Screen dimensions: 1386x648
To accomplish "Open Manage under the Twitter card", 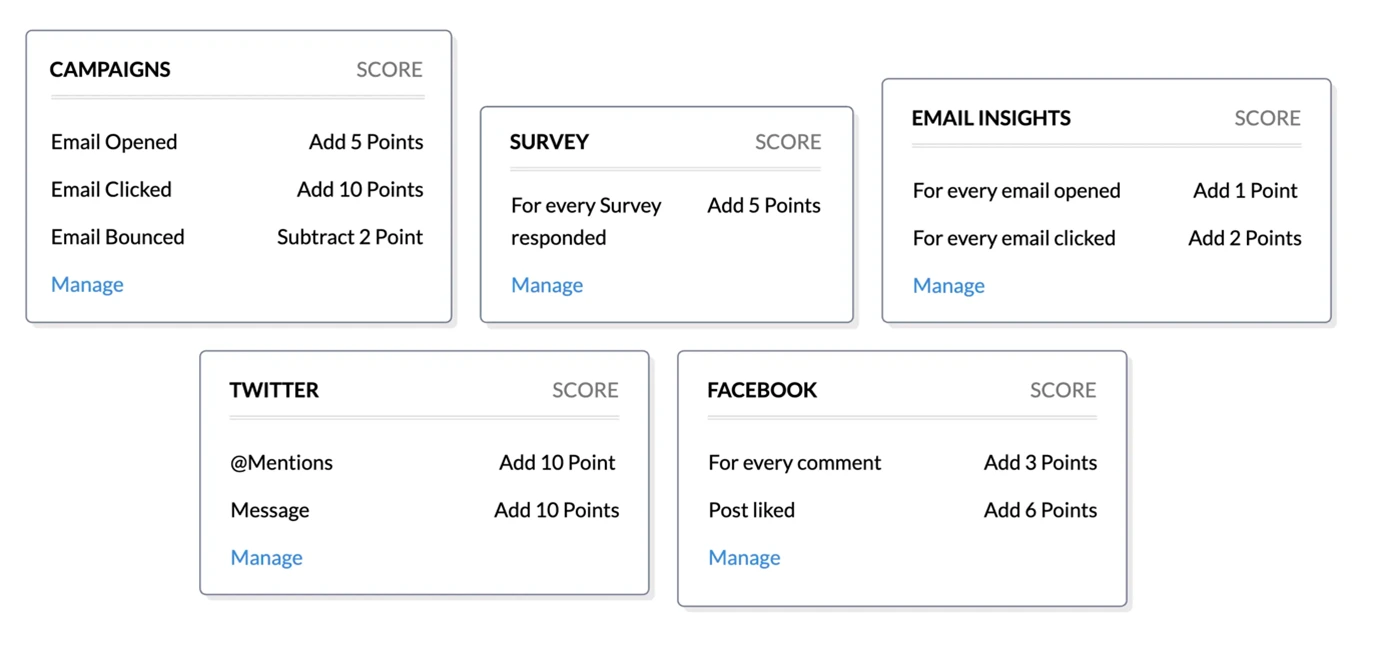I will pyautogui.click(x=266, y=557).
